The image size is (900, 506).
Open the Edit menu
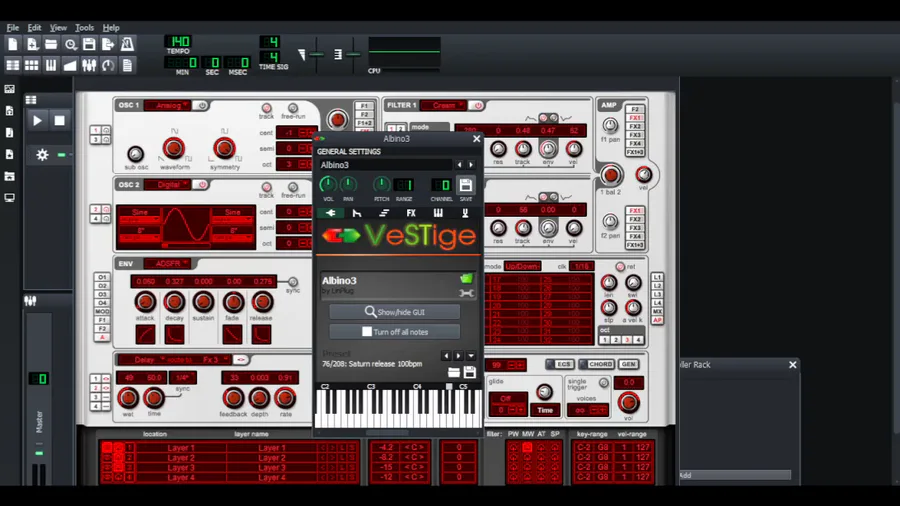tap(34, 28)
